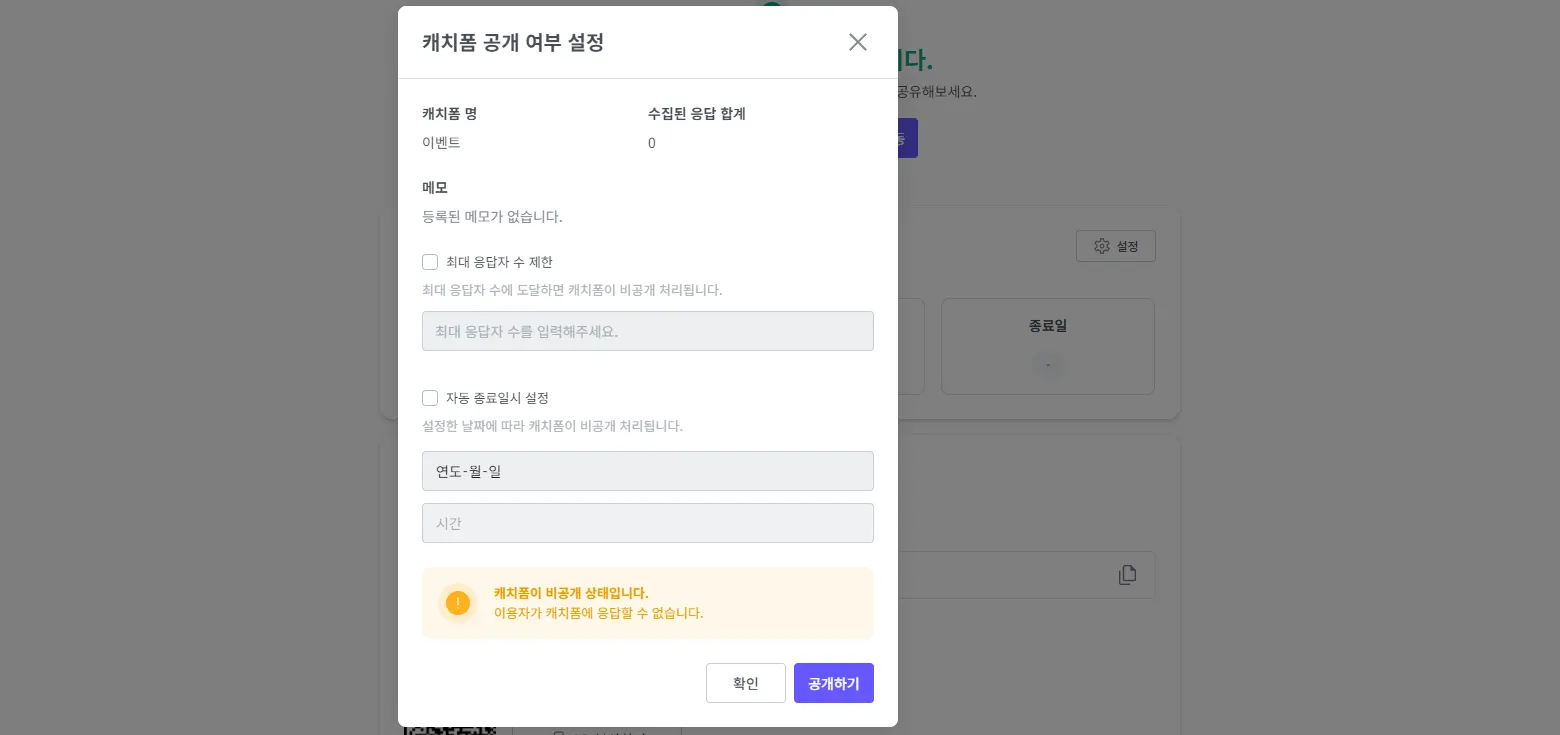Click the 설정 button text behind the dialog
This screenshot has height=735, width=1560.
click(1128, 246)
